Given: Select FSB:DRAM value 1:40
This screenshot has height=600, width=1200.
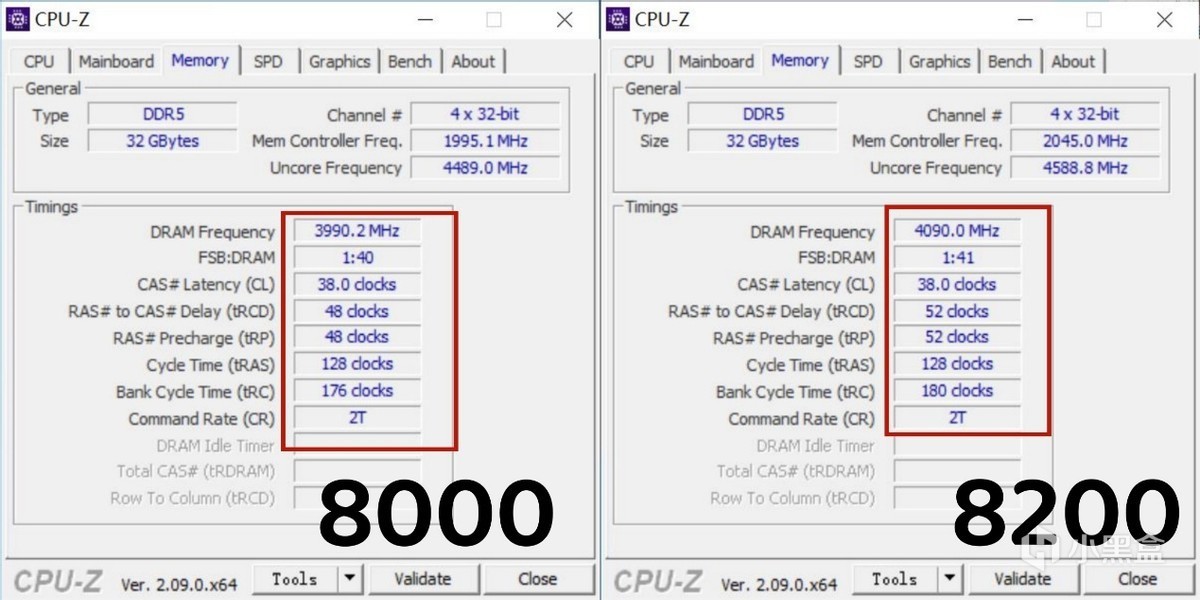Looking at the screenshot, I should click(357, 258).
